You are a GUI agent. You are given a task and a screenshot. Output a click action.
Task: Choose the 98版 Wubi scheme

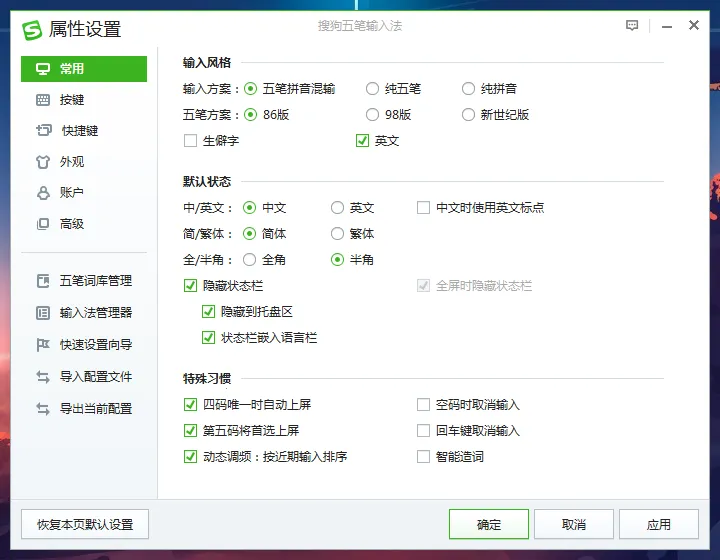tap(373, 115)
